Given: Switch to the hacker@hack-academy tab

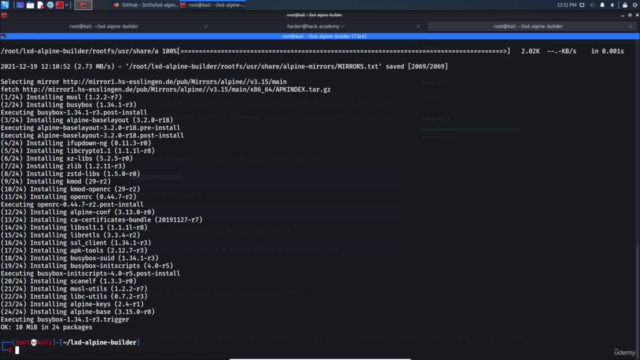Looking at the screenshot, I should click(x=316, y=26).
